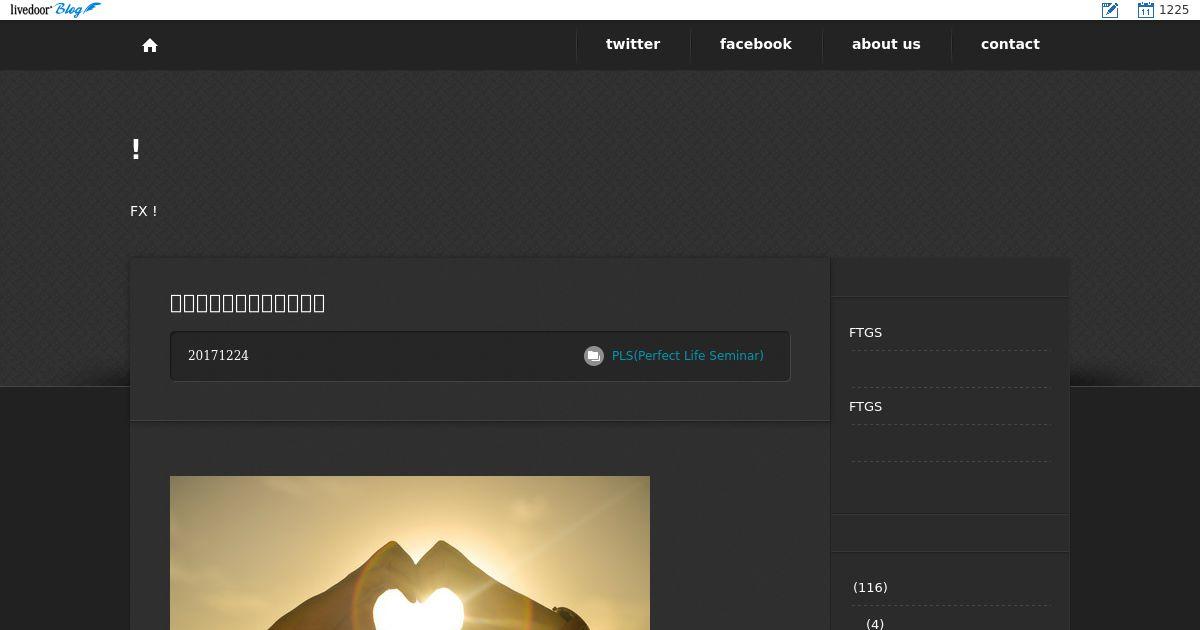Click the blog description "FX !"

pyautogui.click(x=144, y=211)
